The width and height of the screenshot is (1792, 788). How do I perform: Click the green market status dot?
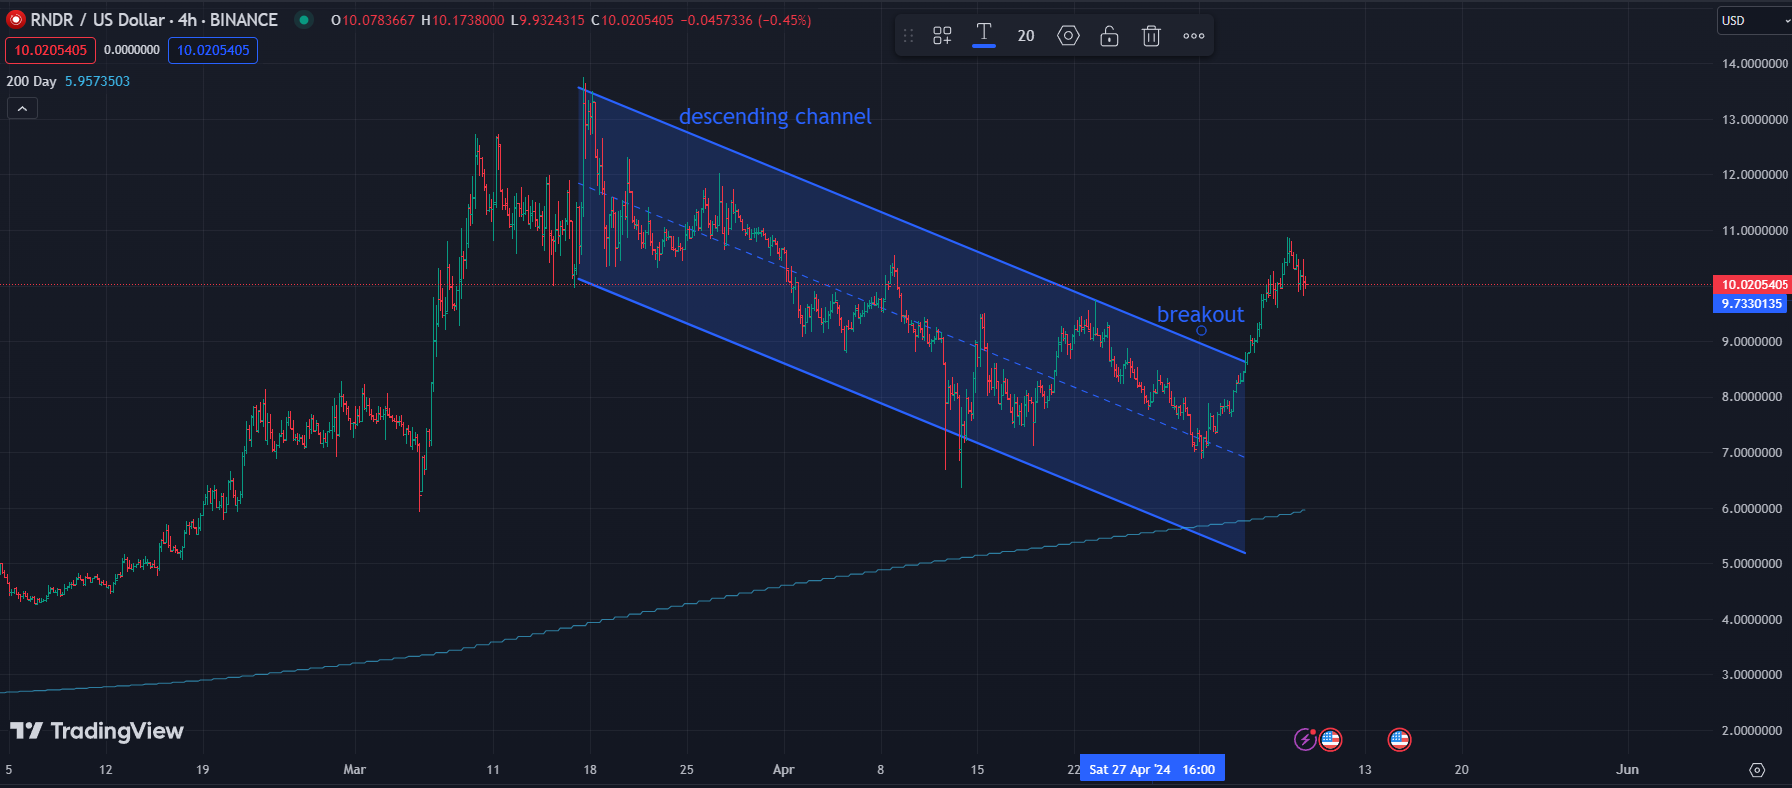304,20
